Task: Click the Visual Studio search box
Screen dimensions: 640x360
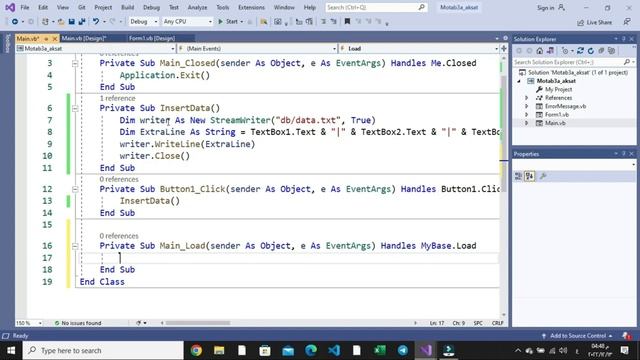Action: tap(376, 7)
